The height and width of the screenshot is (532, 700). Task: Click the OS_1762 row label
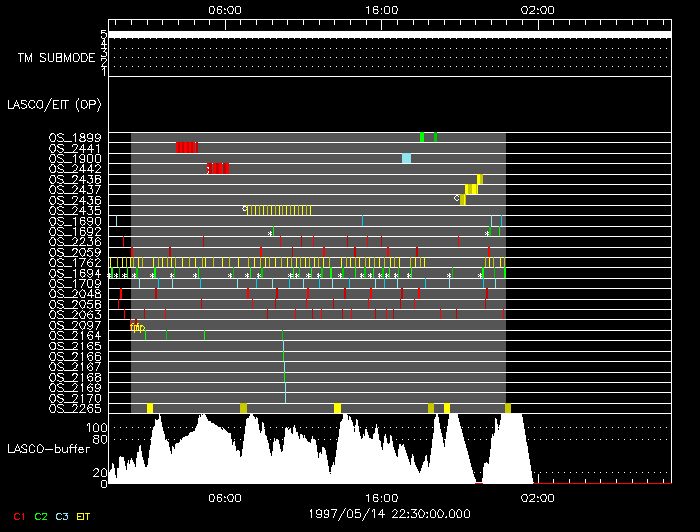75,262
